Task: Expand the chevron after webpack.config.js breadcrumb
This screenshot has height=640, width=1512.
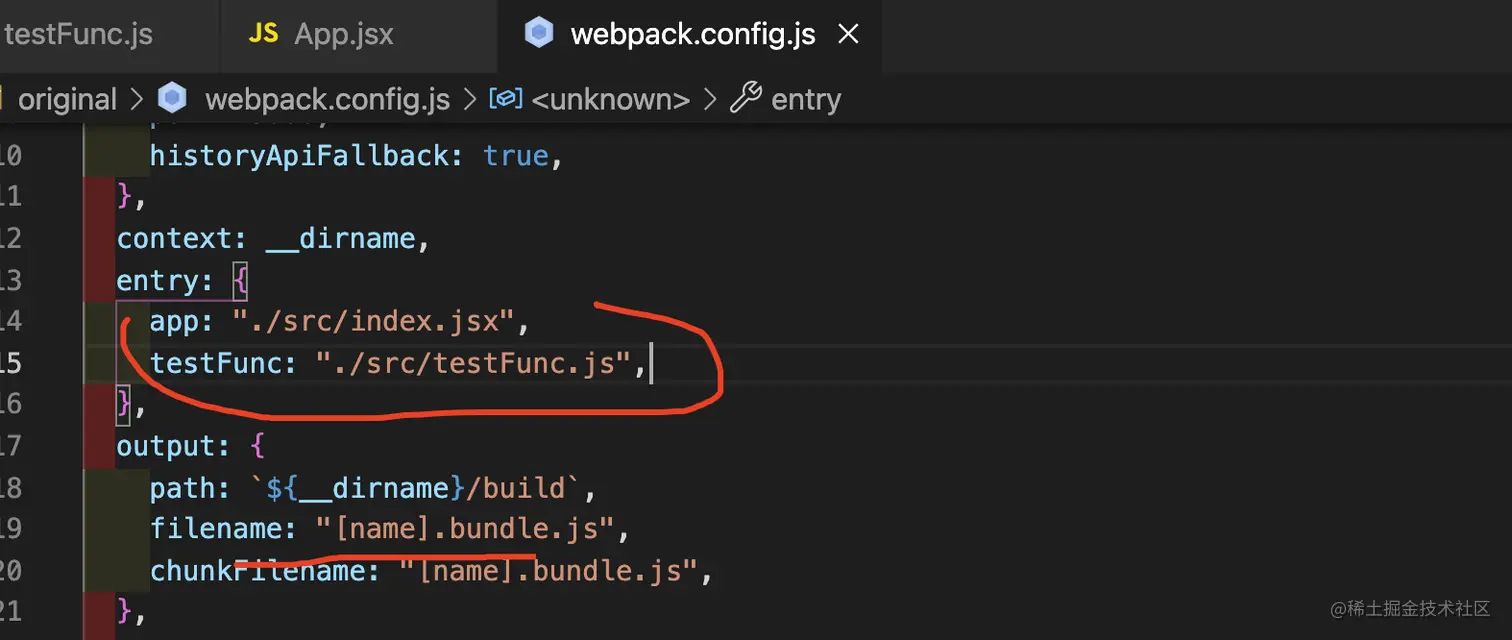Action: (x=468, y=99)
